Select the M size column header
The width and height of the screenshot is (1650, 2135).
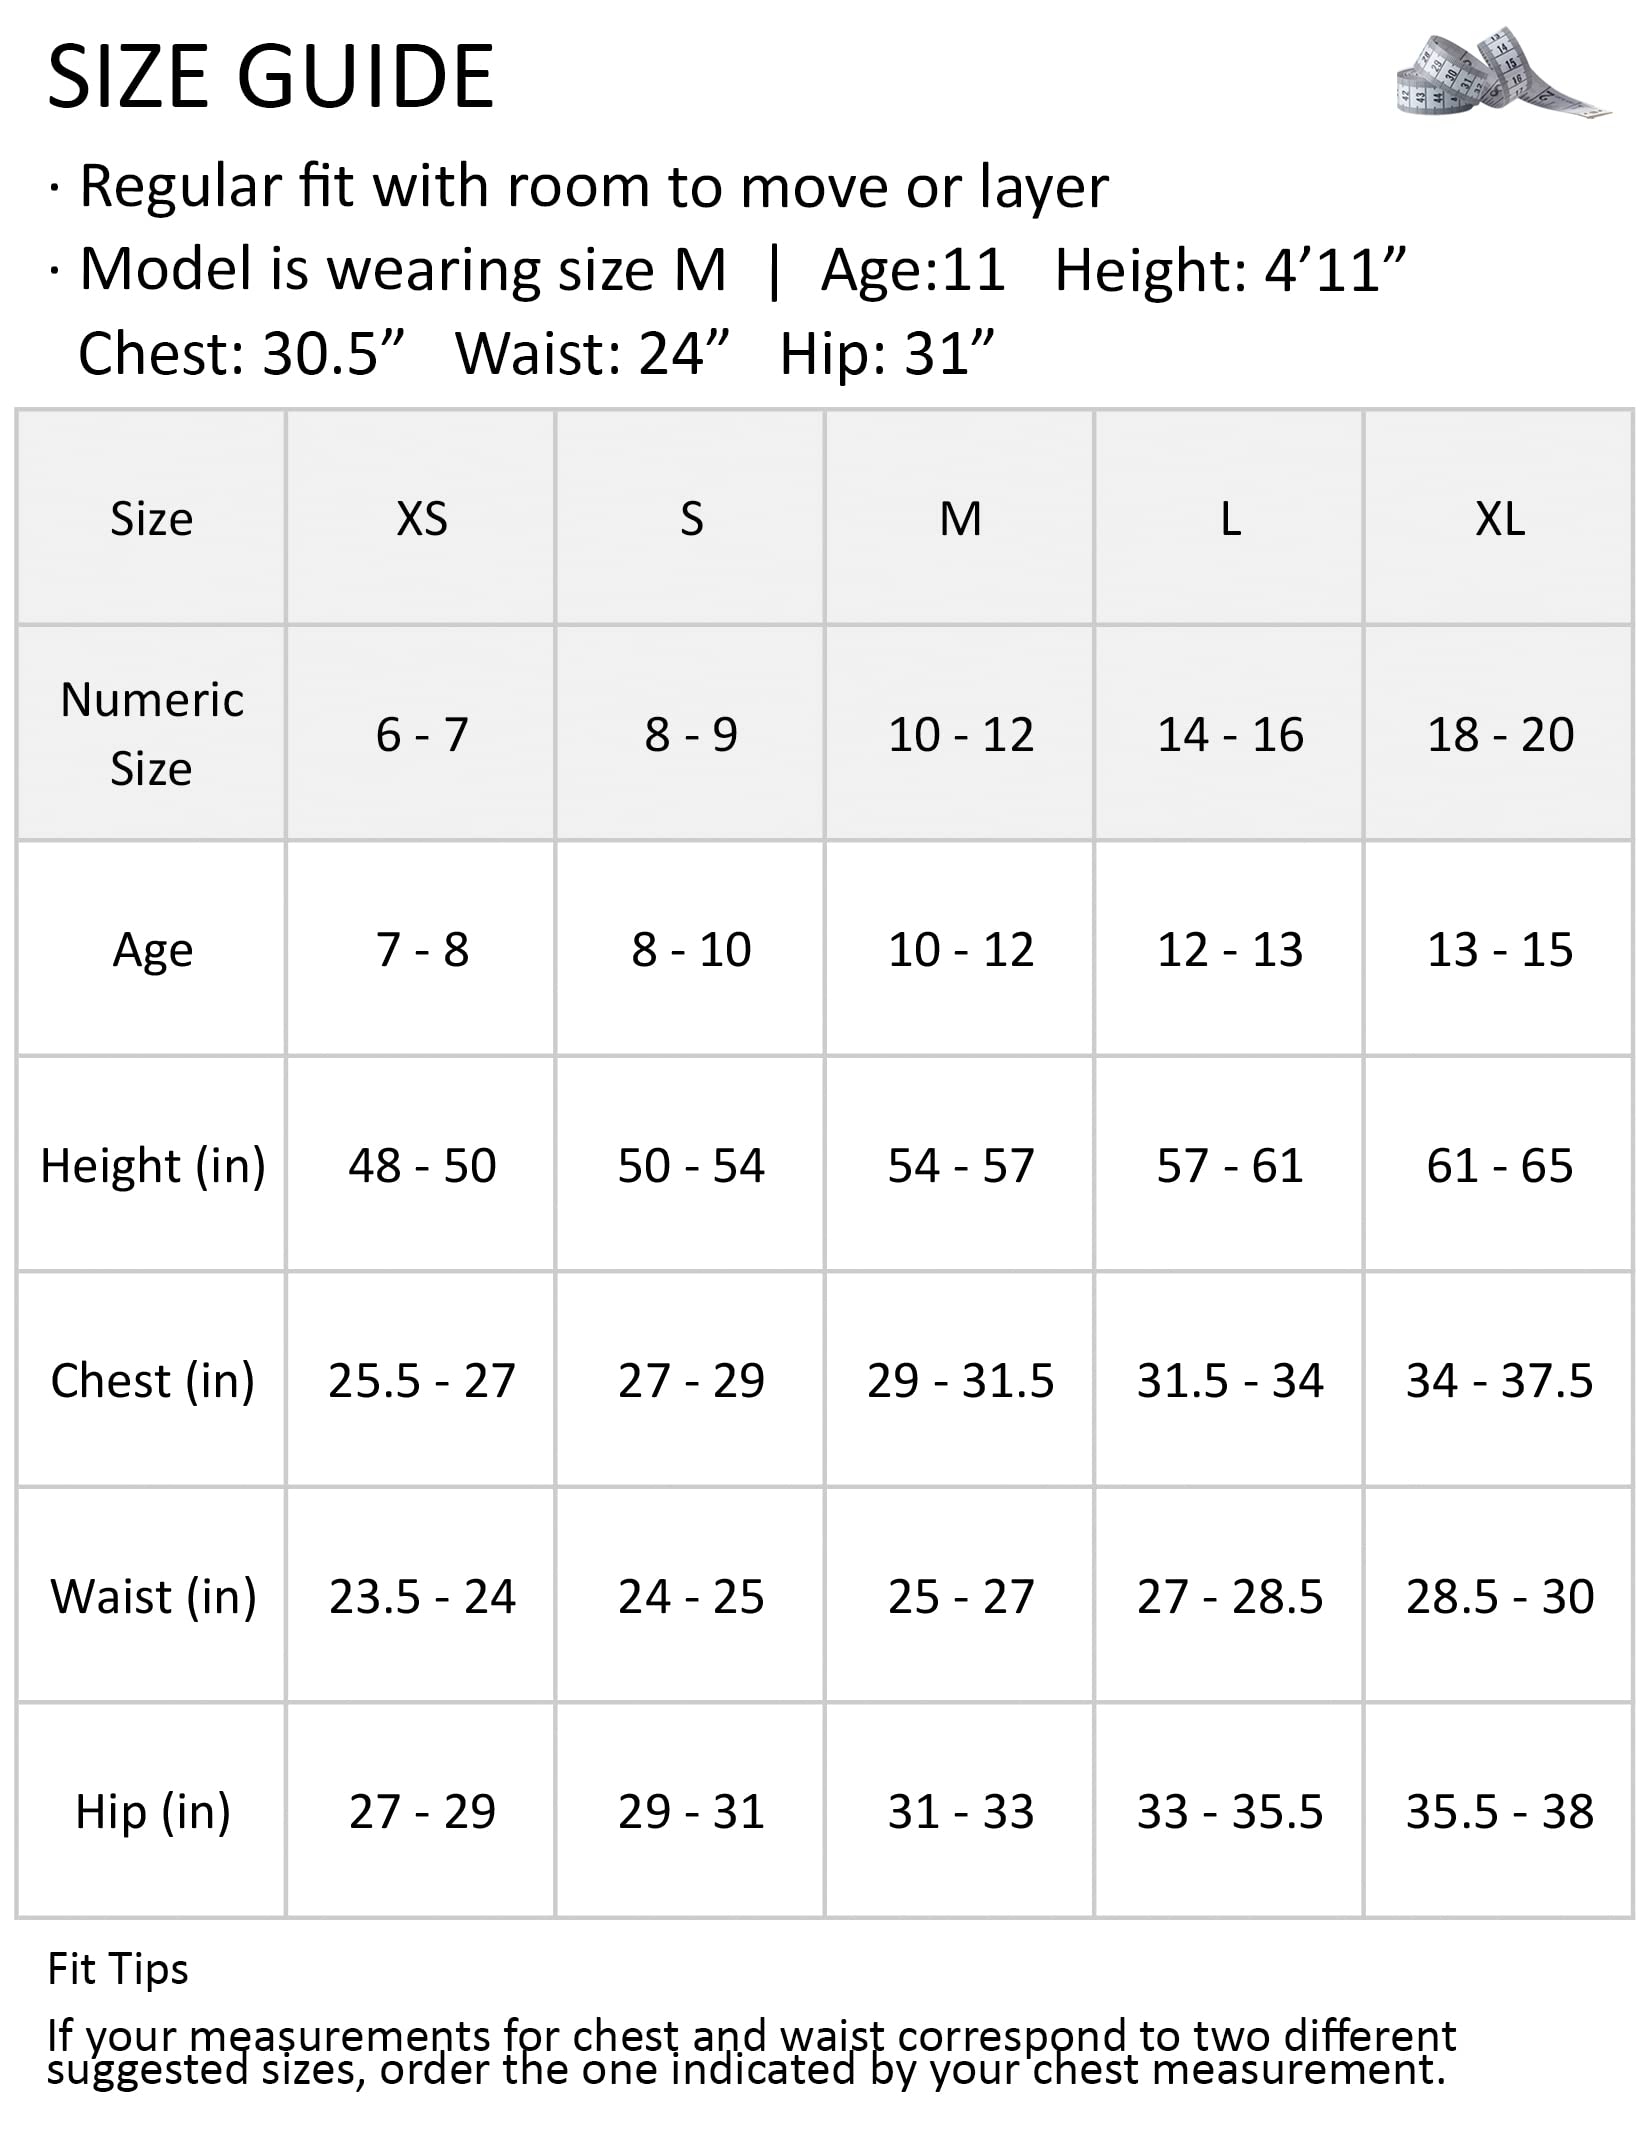pos(960,519)
